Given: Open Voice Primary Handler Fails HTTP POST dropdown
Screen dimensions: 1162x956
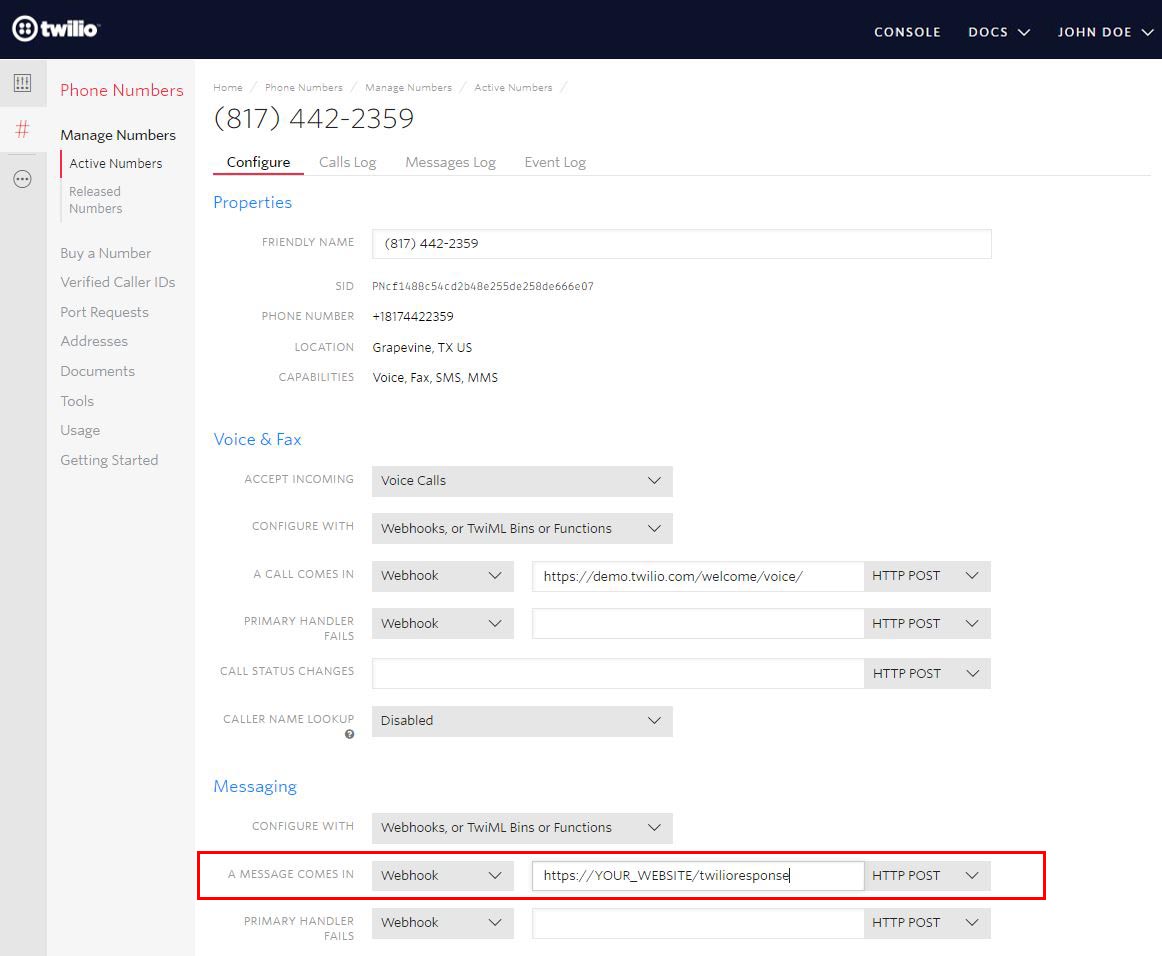Looking at the screenshot, I should (927, 624).
